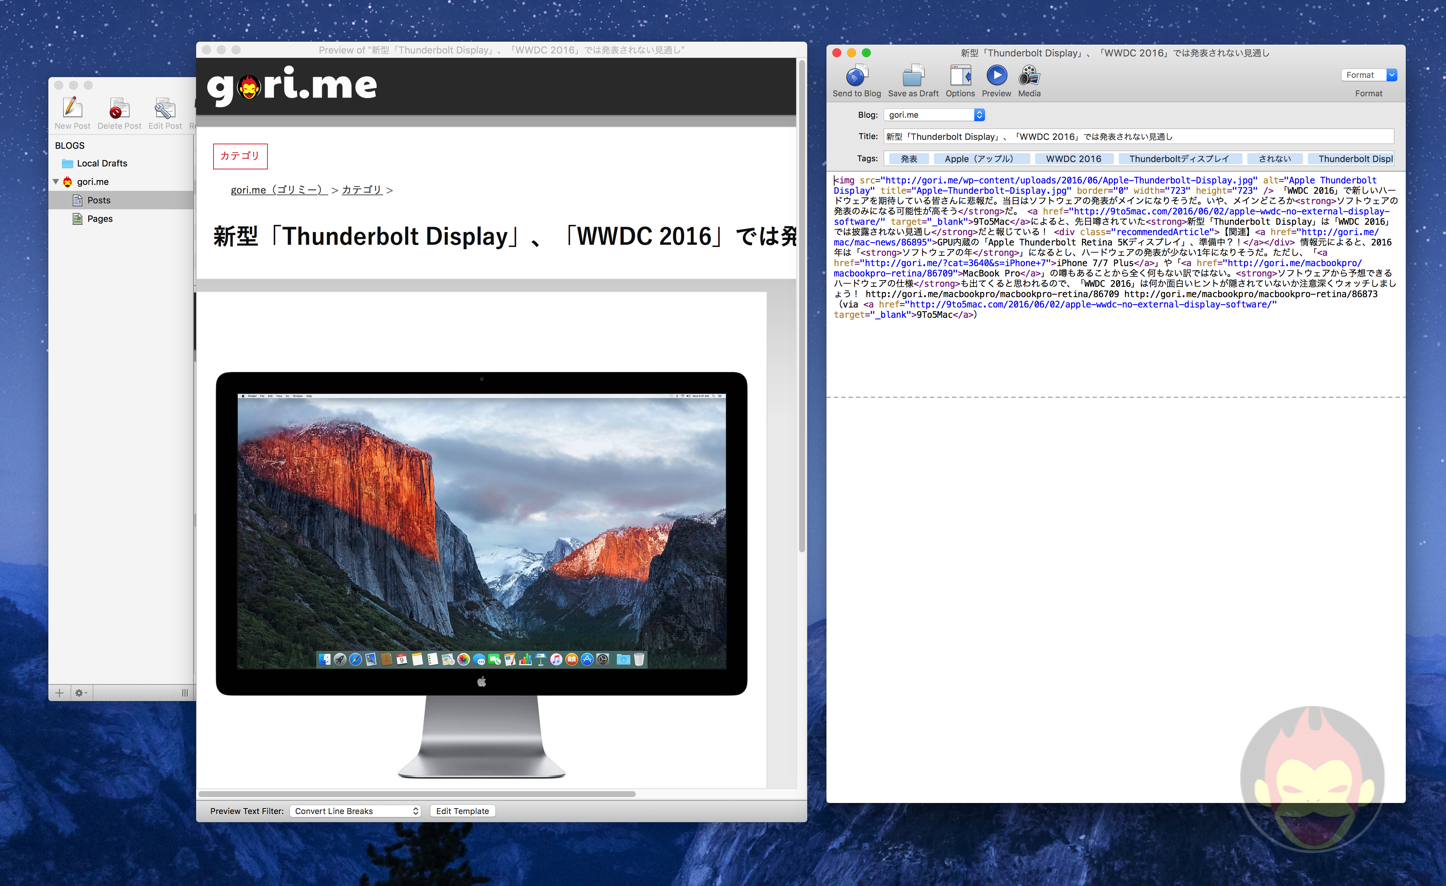
Task: Click the Edit Post icon
Action: point(165,108)
